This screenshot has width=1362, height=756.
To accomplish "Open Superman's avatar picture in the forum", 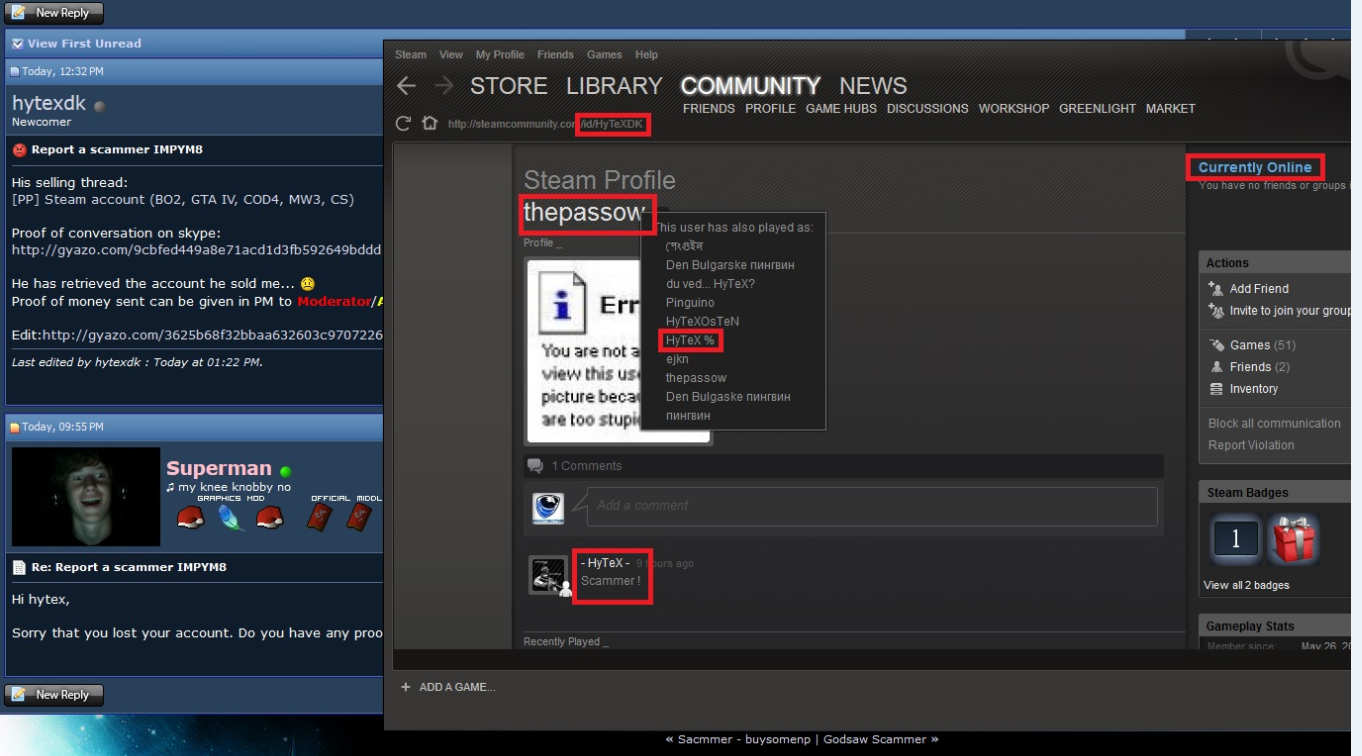I will (86, 497).
